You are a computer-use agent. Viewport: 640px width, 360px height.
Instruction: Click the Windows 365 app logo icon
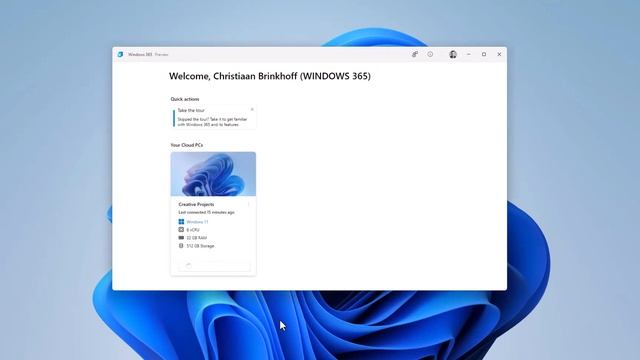(120, 54)
